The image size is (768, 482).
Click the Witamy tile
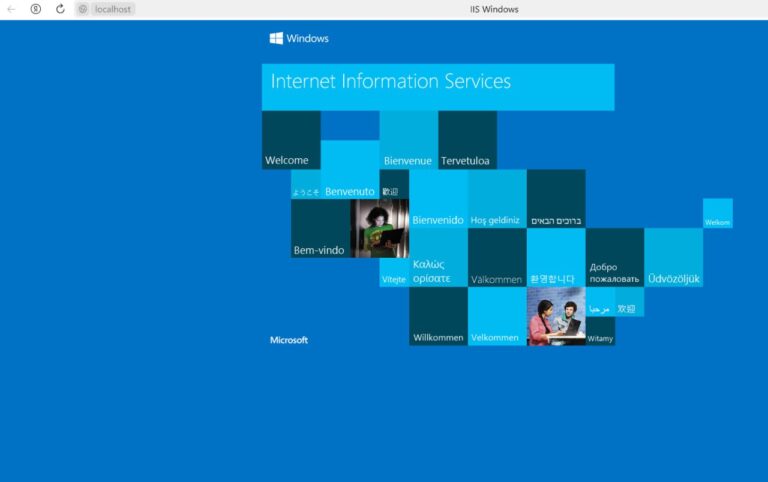(x=600, y=331)
